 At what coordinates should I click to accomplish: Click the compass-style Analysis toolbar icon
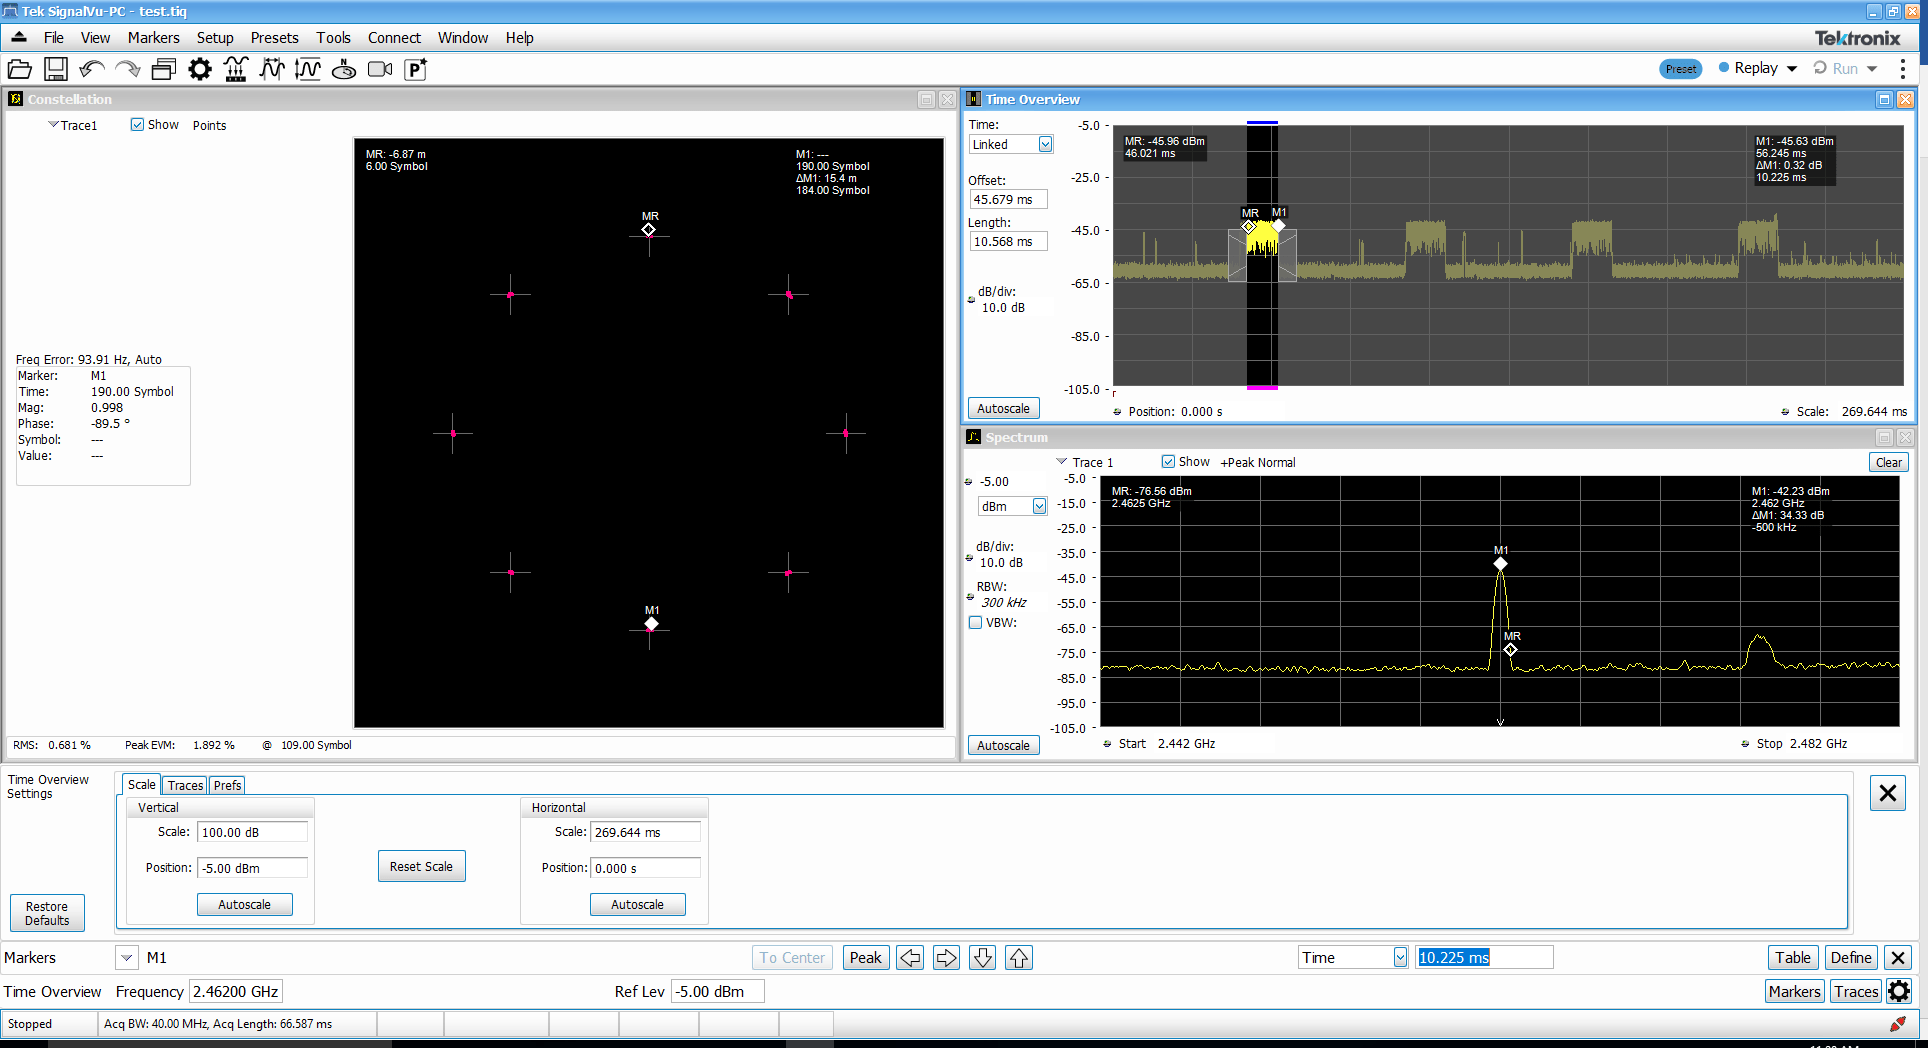pyautogui.click(x=344, y=69)
